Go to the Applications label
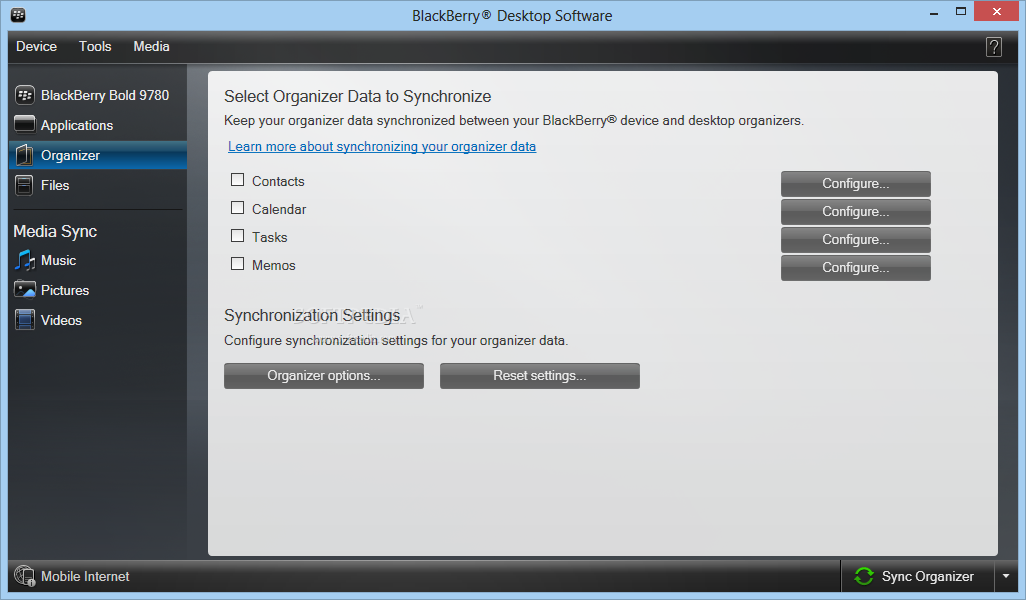 tap(77, 125)
